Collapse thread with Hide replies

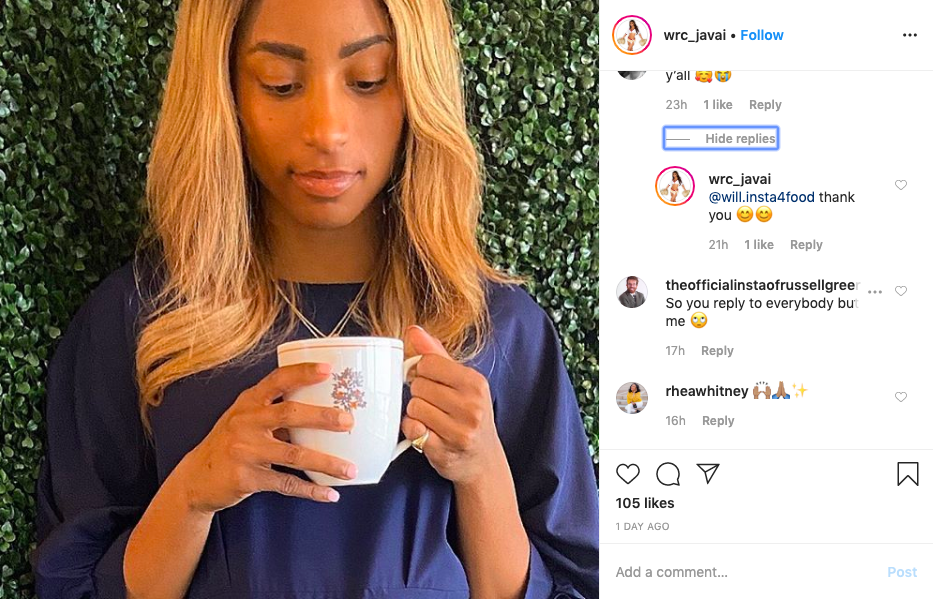pyautogui.click(x=721, y=139)
